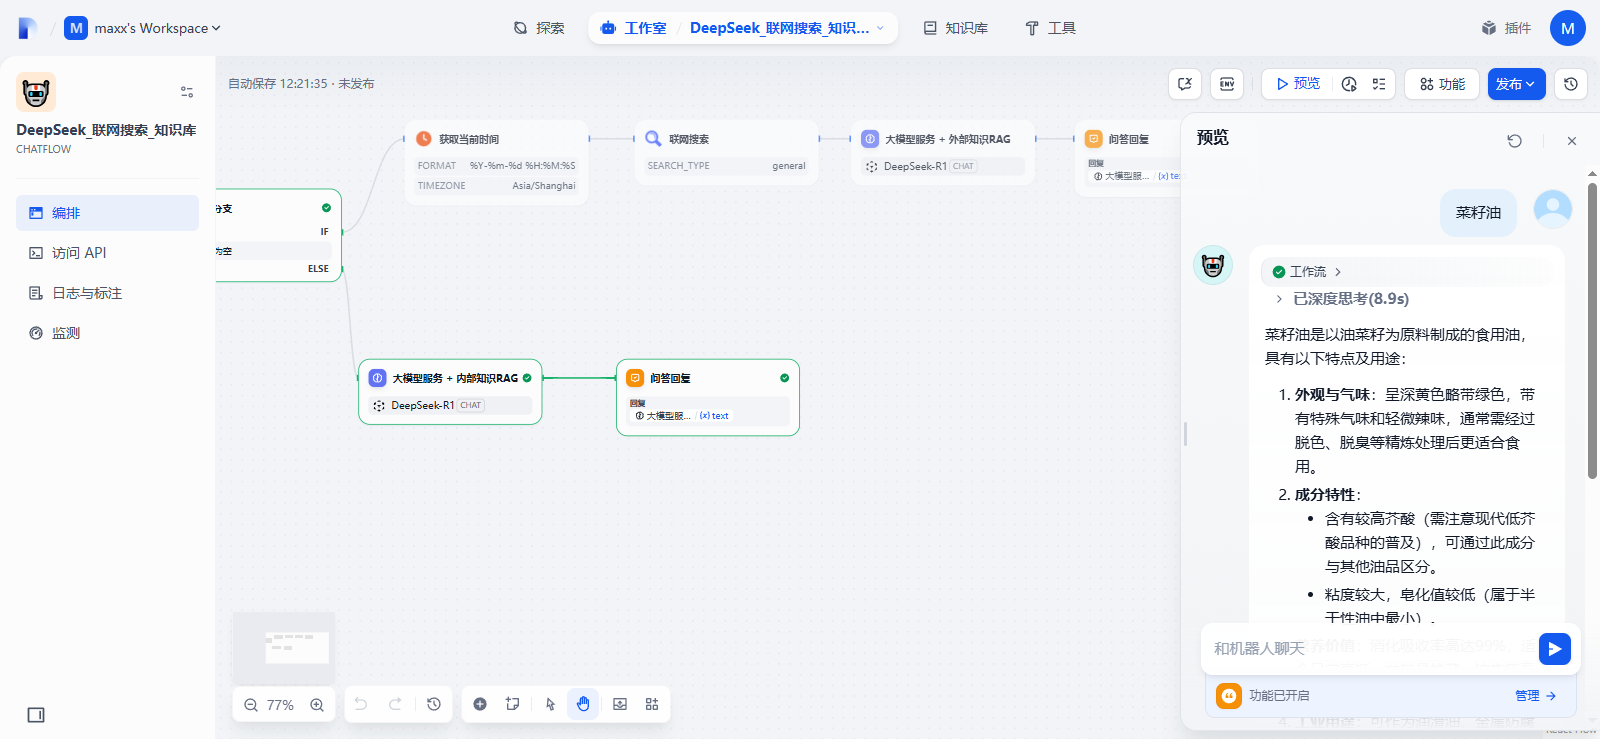View run history clock-play icon

tap(1349, 84)
